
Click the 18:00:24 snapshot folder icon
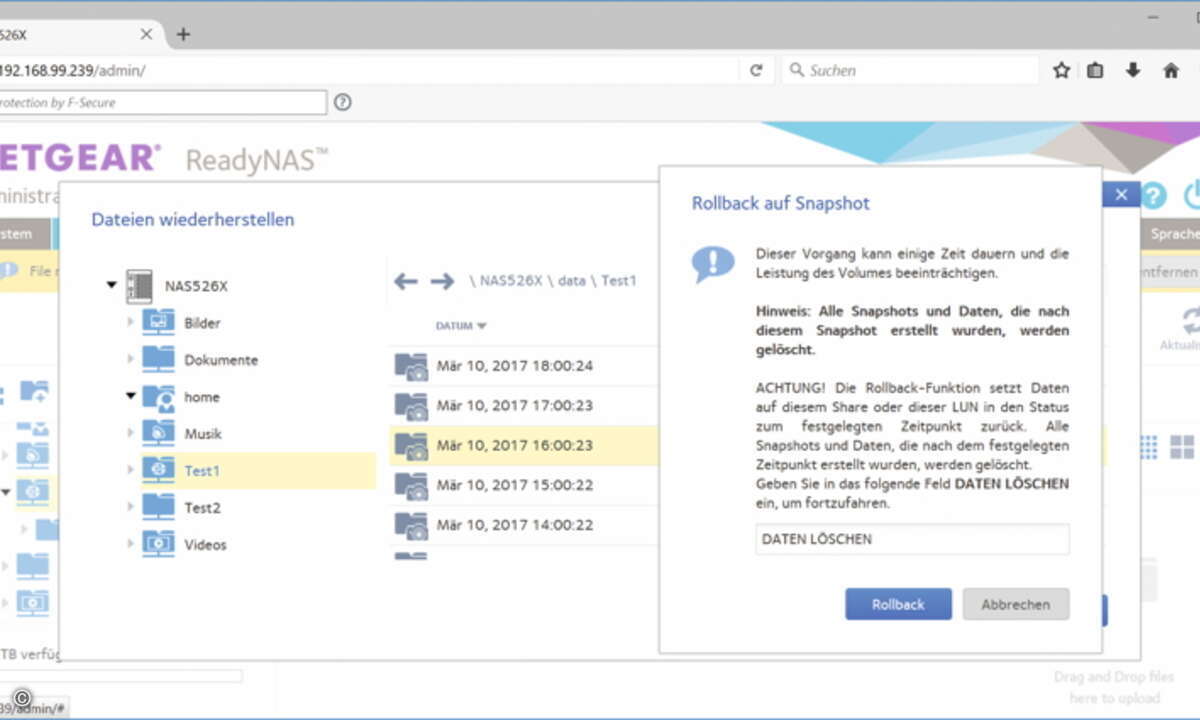pyautogui.click(x=410, y=367)
